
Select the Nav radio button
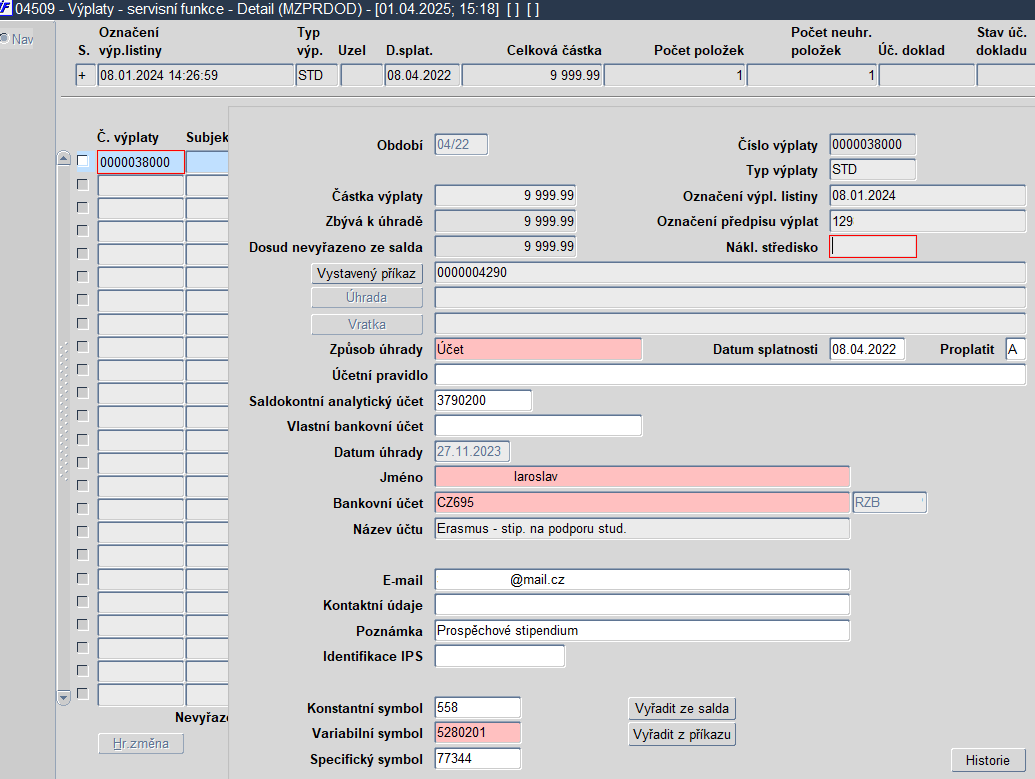coord(4,39)
